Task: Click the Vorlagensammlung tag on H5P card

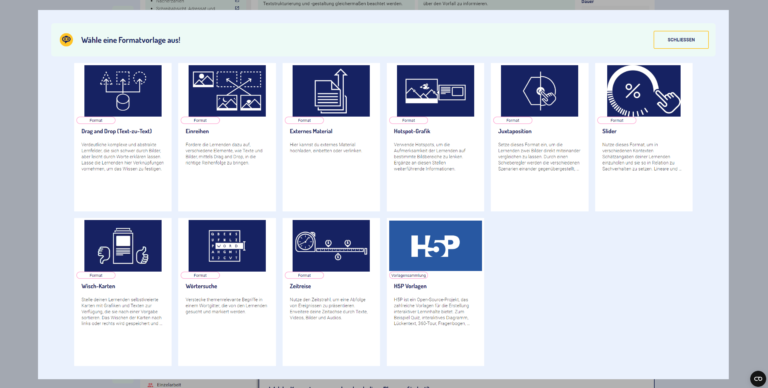Action: (x=408, y=275)
